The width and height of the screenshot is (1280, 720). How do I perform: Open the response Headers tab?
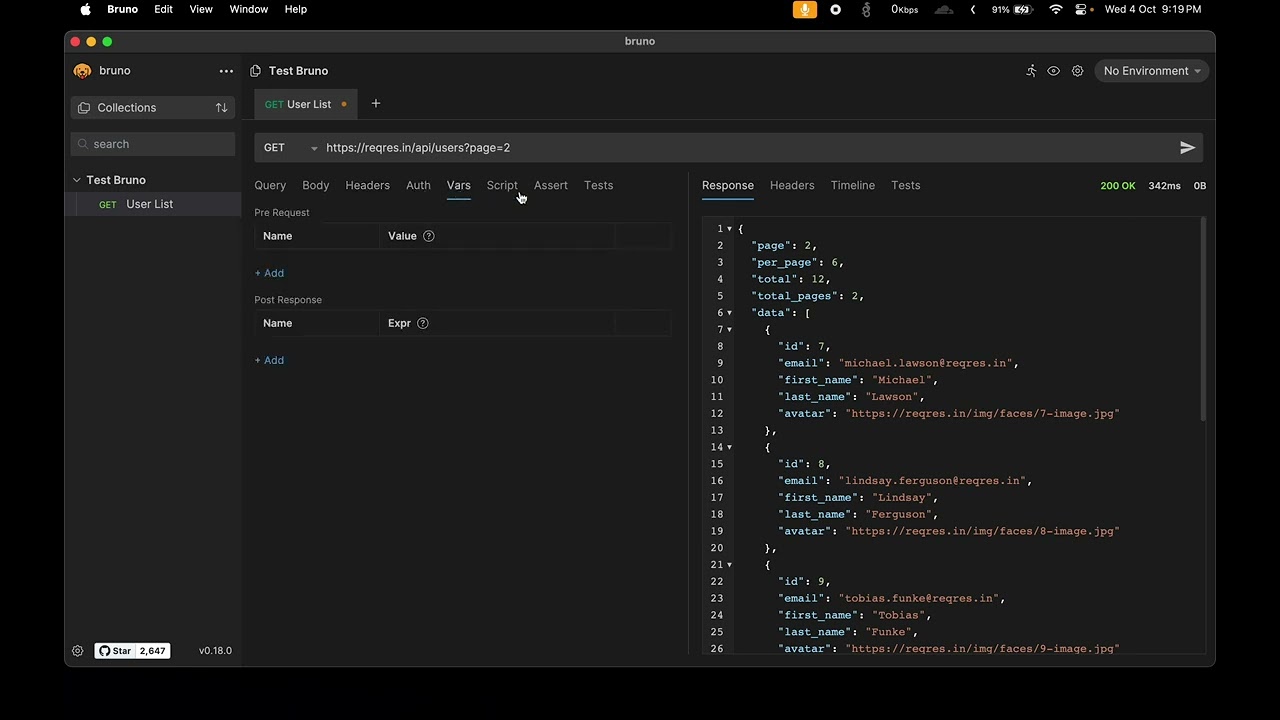pyautogui.click(x=792, y=185)
